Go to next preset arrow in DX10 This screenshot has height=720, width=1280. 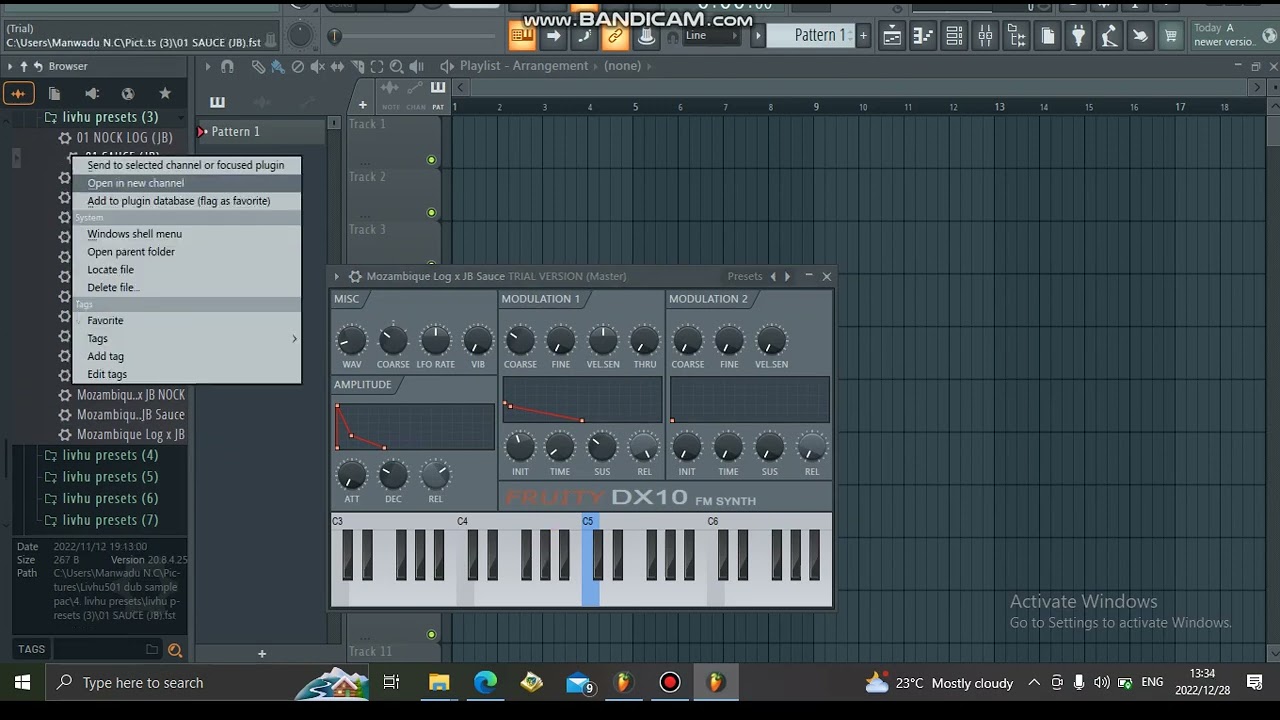coord(787,276)
